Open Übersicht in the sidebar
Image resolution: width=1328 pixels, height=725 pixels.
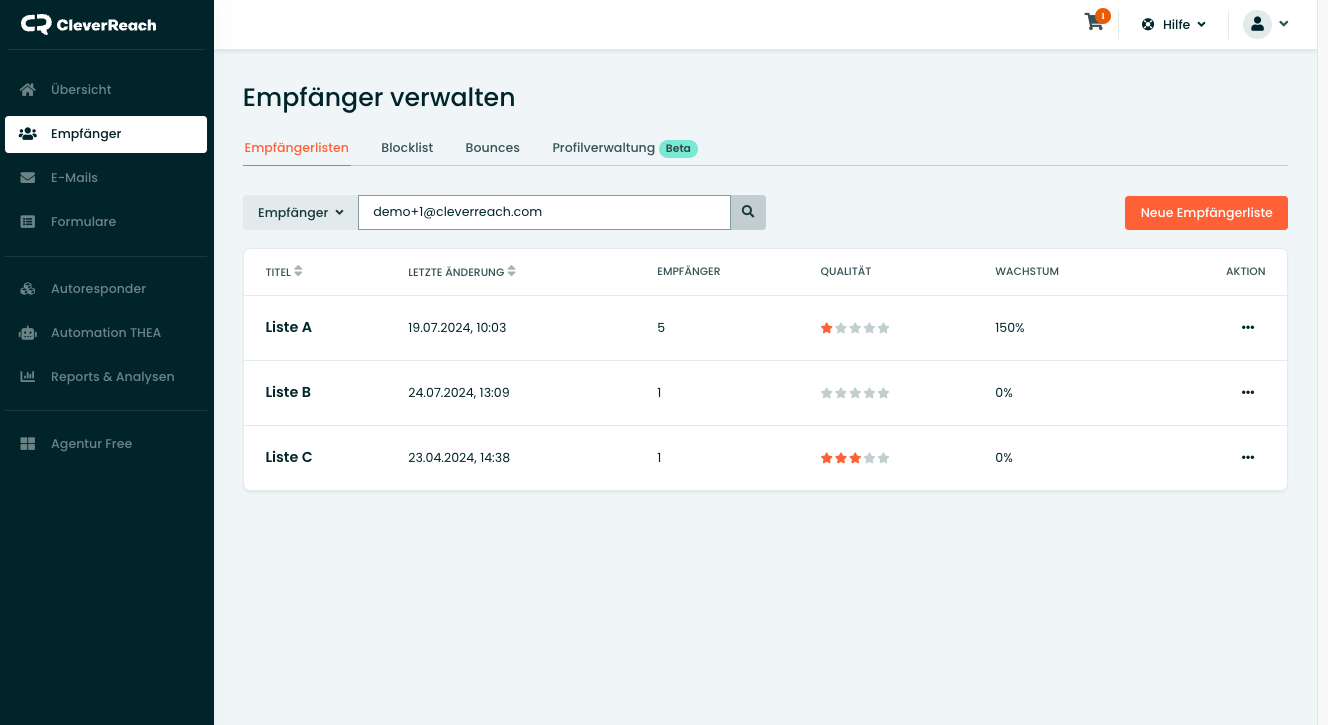tap(106, 89)
